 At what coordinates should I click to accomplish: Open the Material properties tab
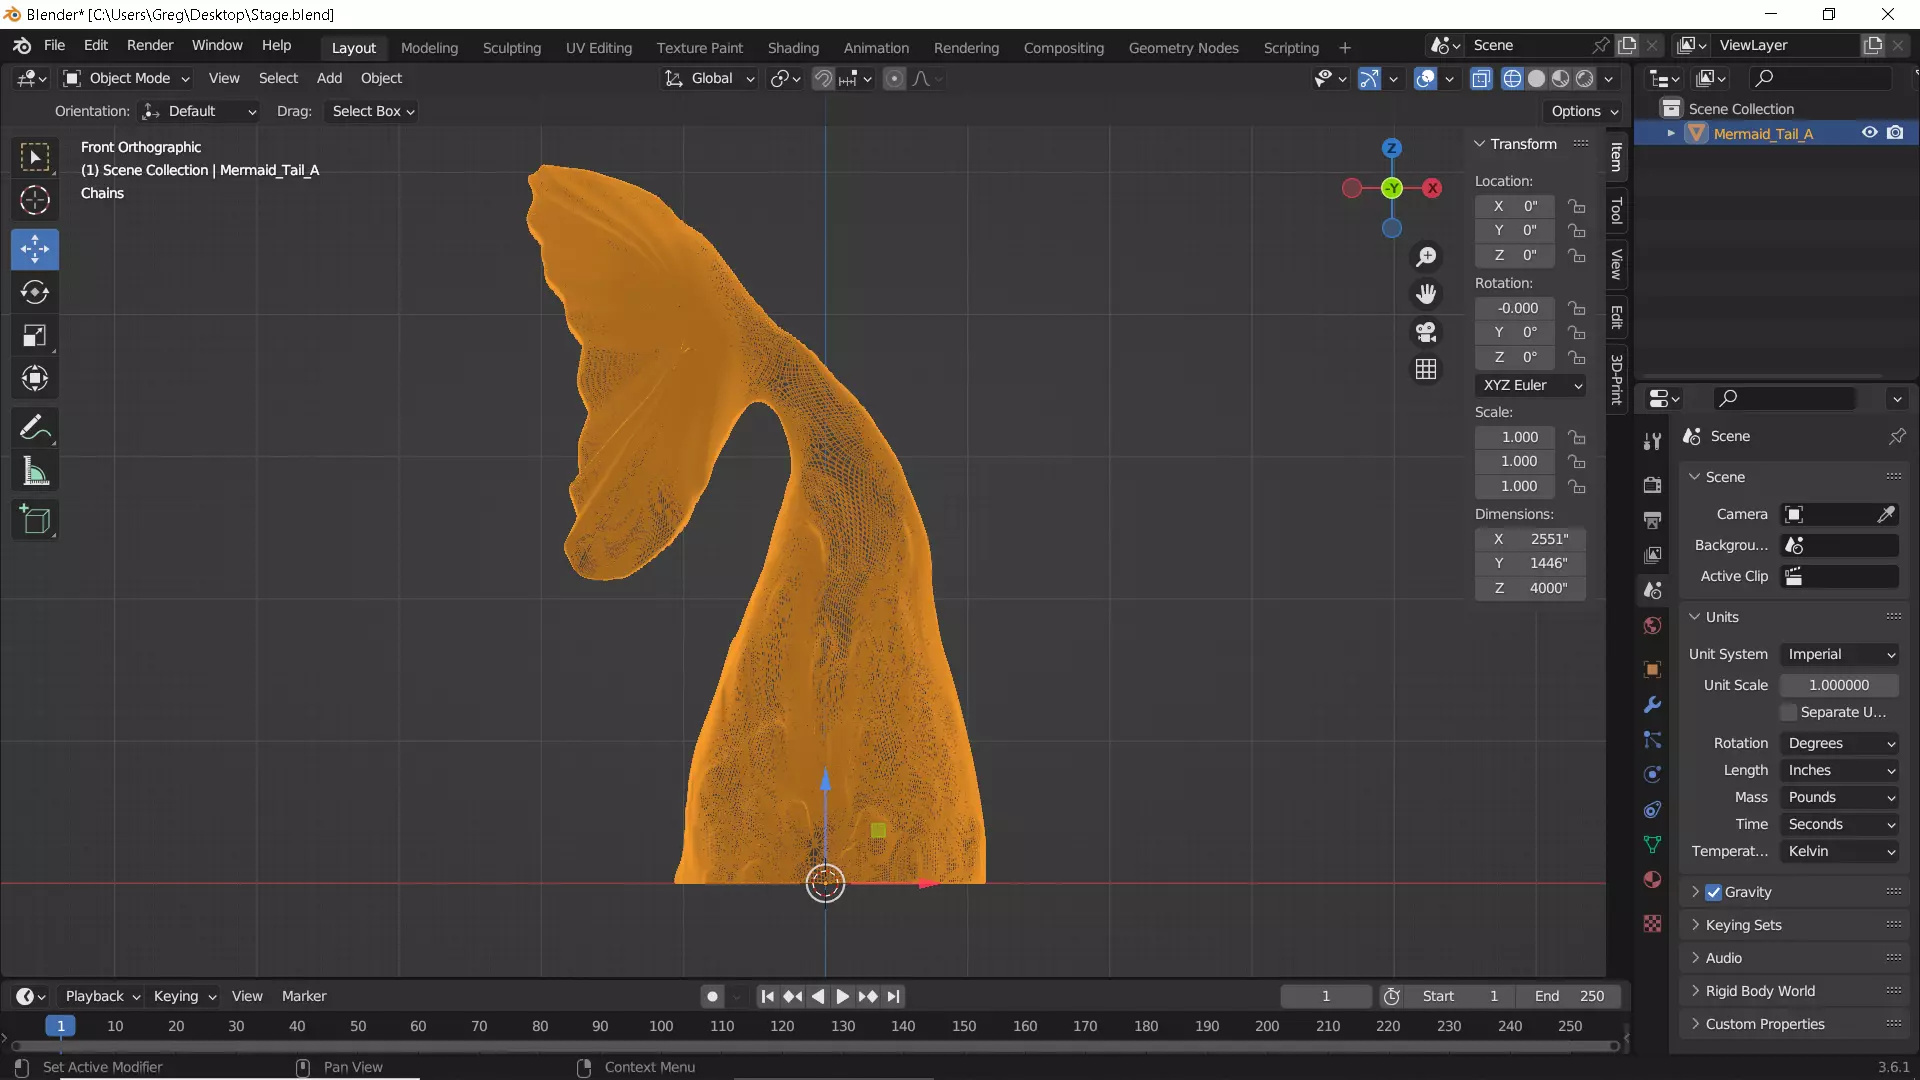tap(1652, 880)
